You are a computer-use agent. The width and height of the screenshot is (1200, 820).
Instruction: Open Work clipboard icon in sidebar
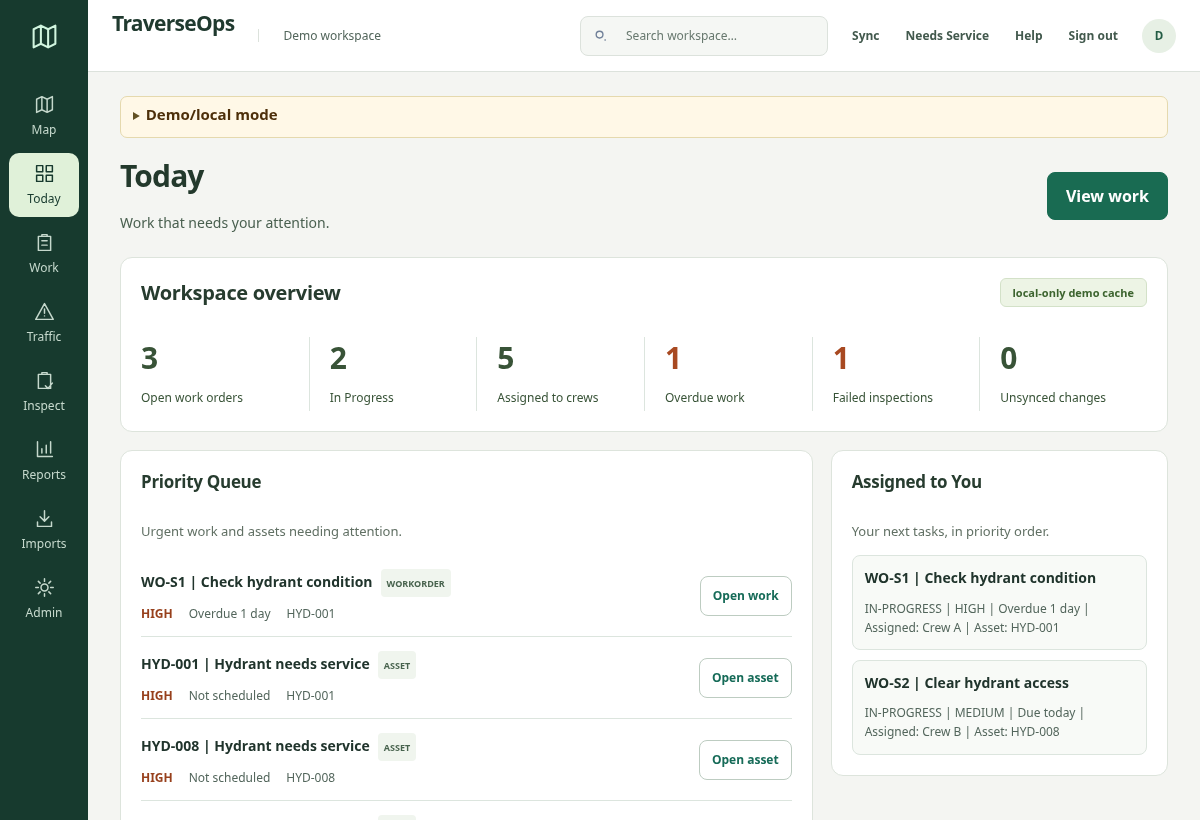point(44,242)
